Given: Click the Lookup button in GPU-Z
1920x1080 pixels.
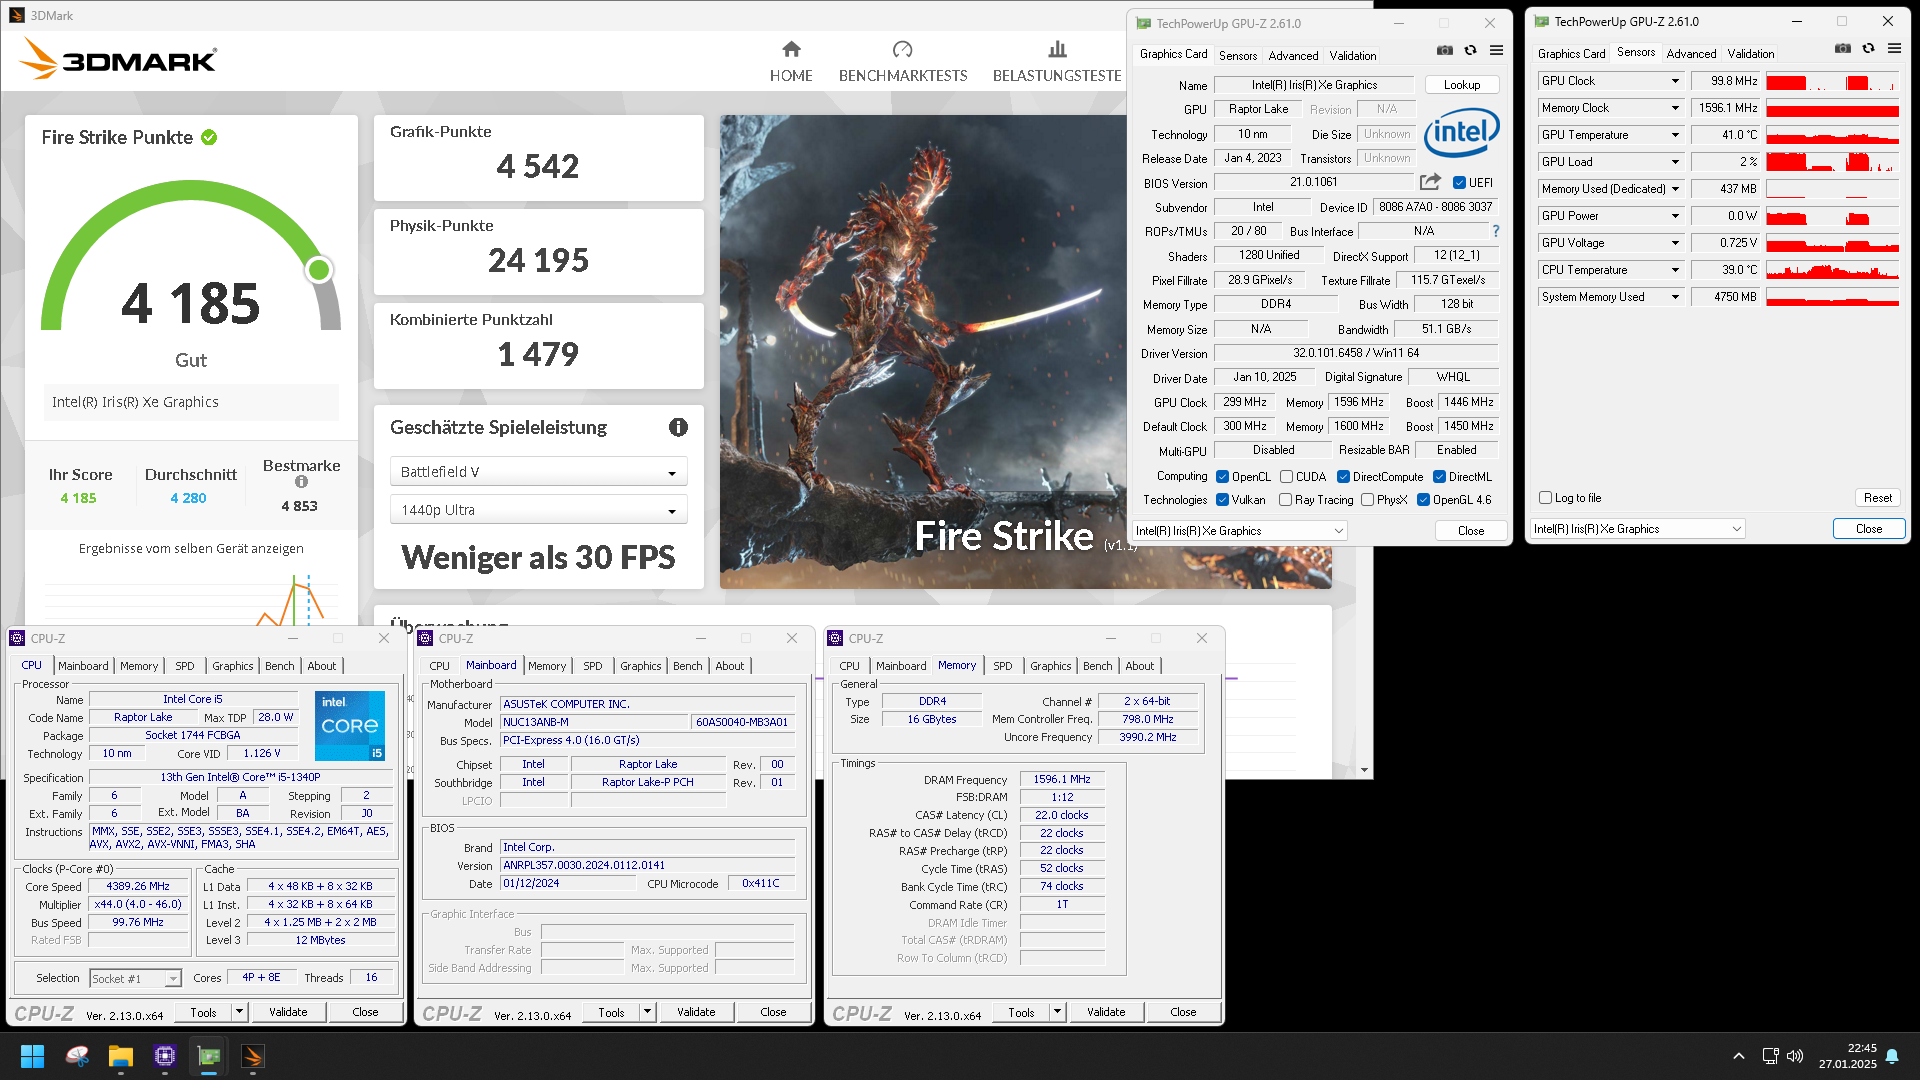Looking at the screenshot, I should point(1461,85).
